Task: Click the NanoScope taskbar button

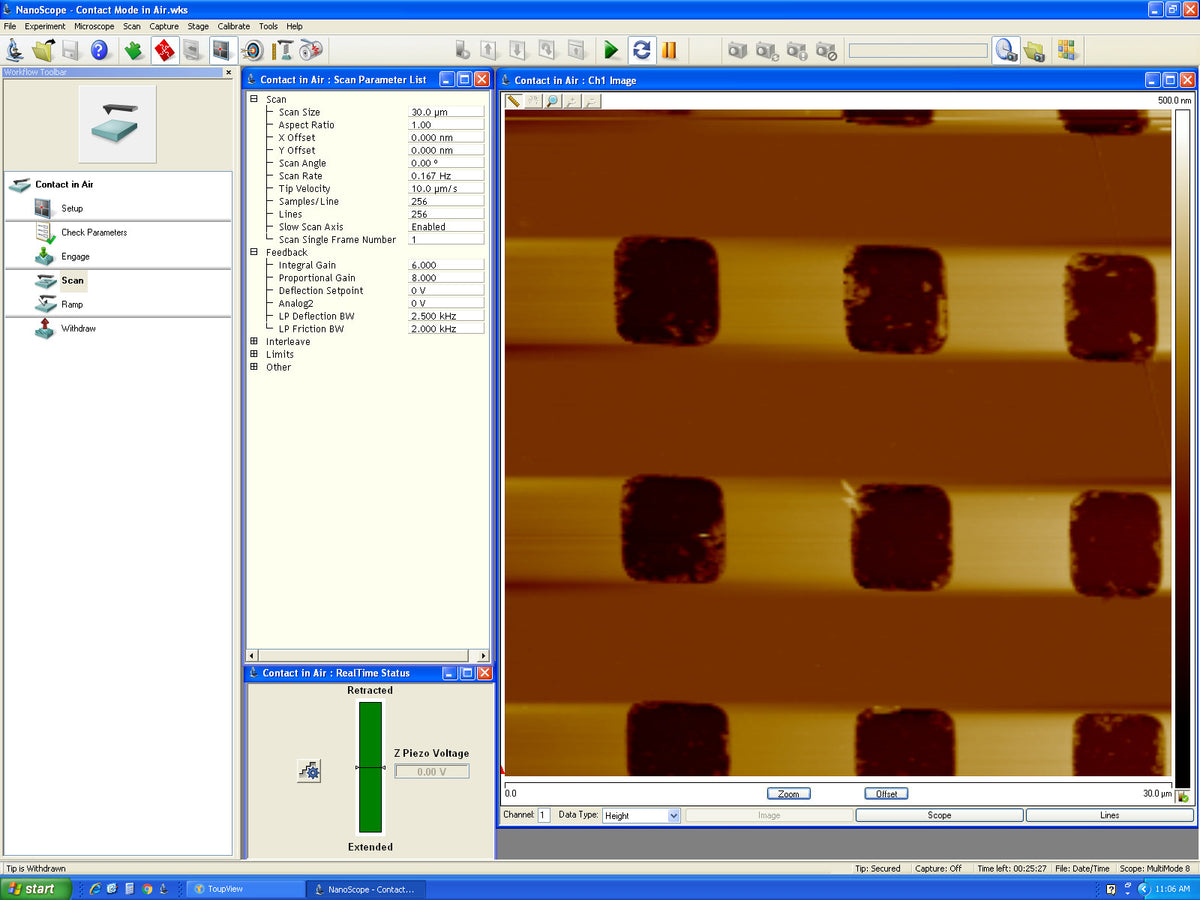Action: [x=366, y=888]
